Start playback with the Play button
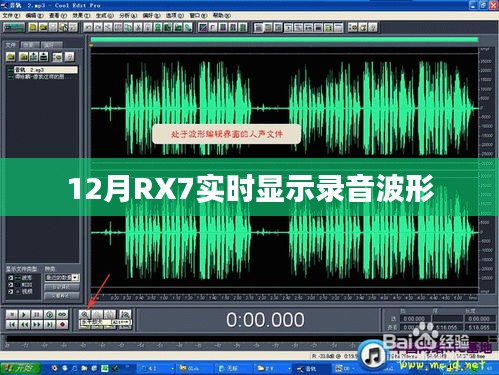Viewport: 499px width, 375px height. [x=24, y=314]
